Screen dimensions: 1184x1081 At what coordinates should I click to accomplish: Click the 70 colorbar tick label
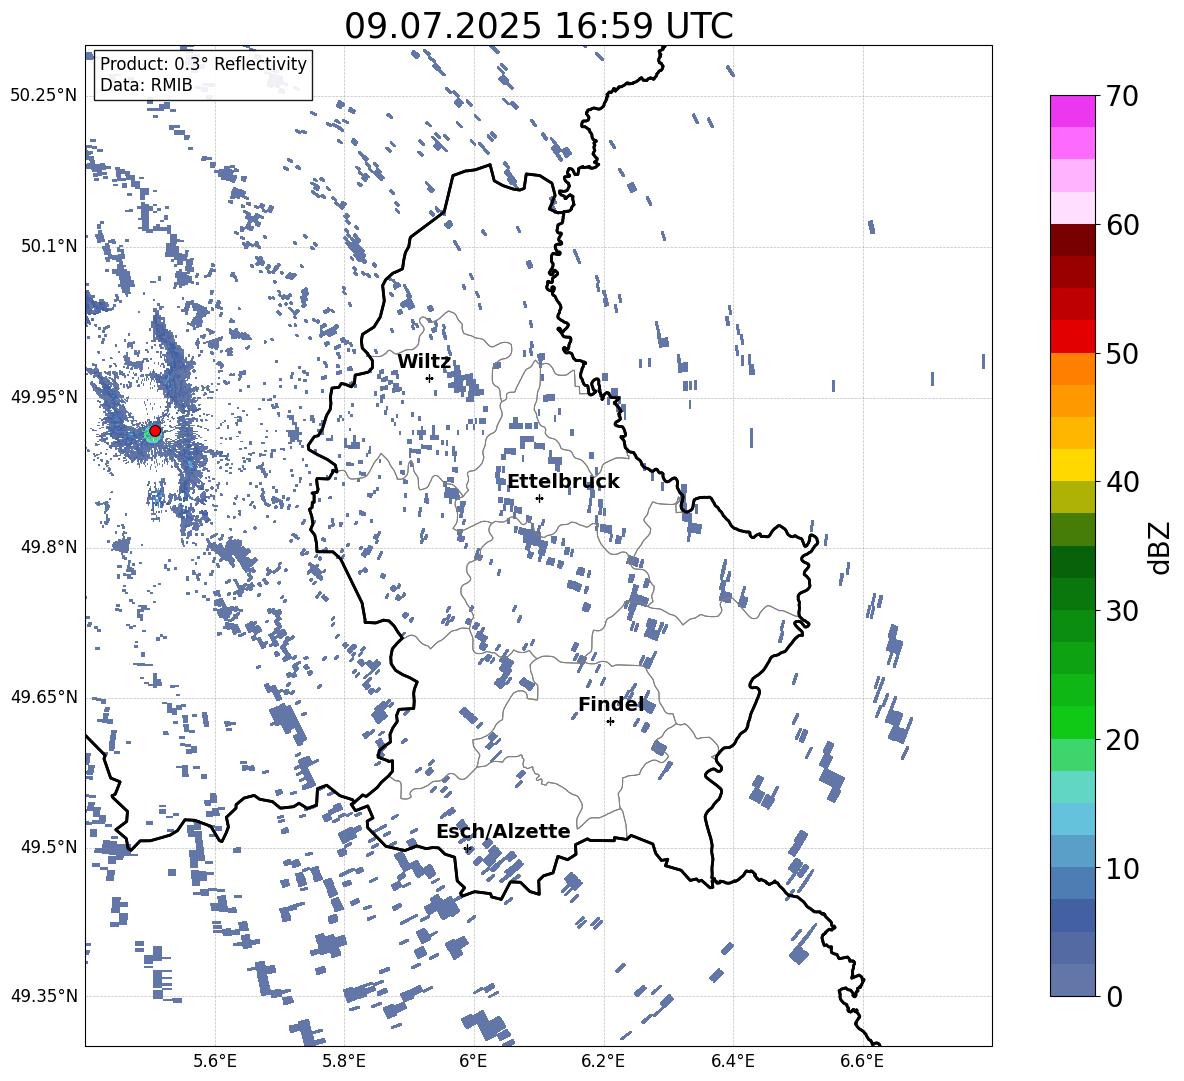pyautogui.click(x=1122, y=96)
